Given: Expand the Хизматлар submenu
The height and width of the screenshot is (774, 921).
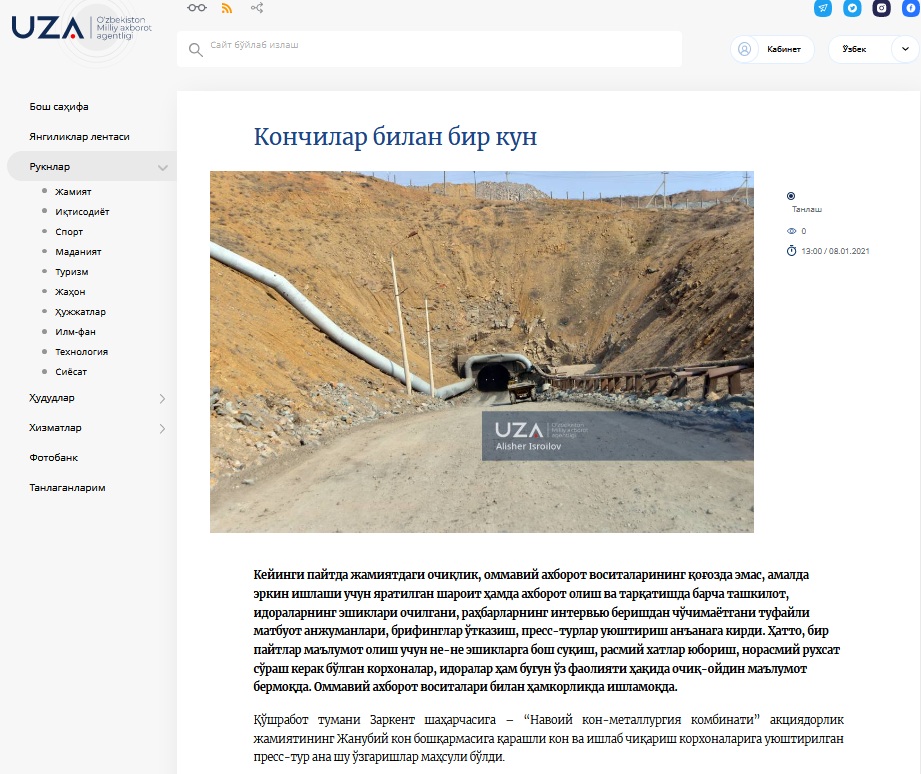Looking at the screenshot, I should 163,428.
